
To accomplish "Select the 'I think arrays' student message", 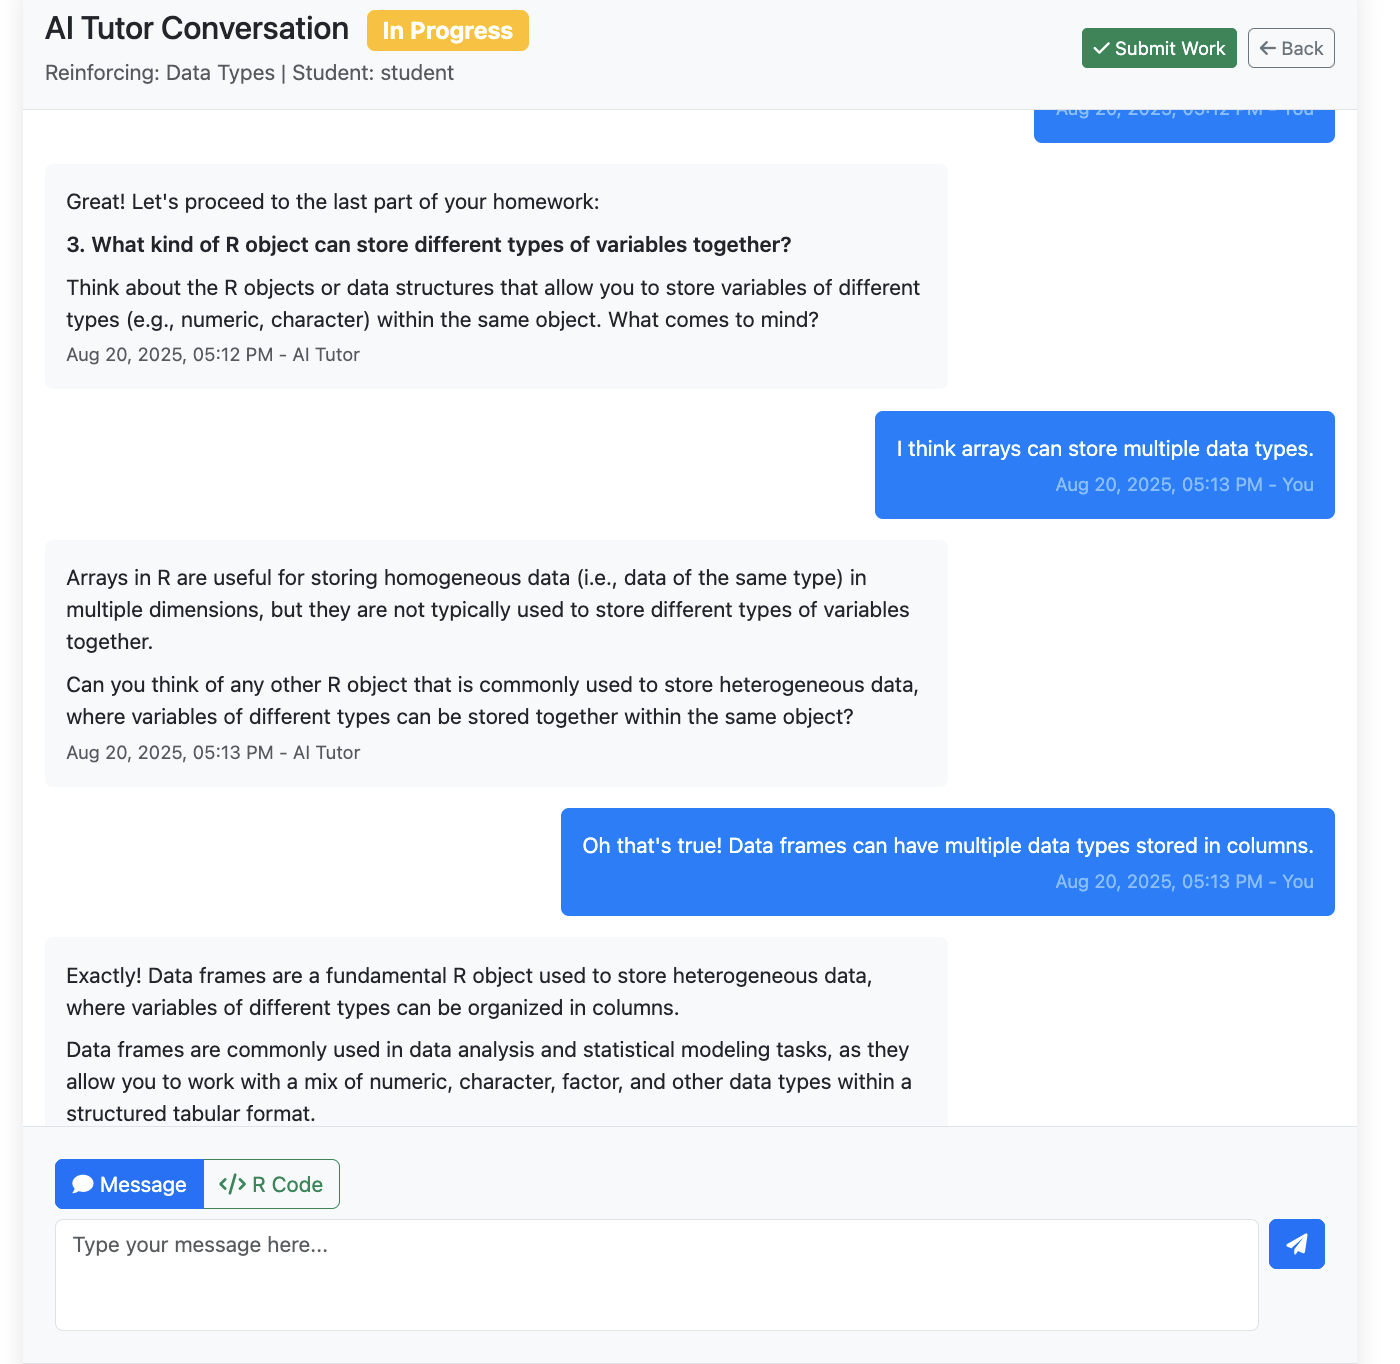I will (x=1104, y=449).
